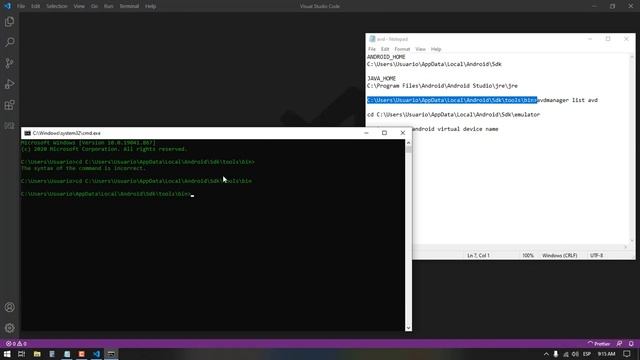Screen dimensions: 640x360
Task: Open VS Code View menu
Action: [79, 6]
